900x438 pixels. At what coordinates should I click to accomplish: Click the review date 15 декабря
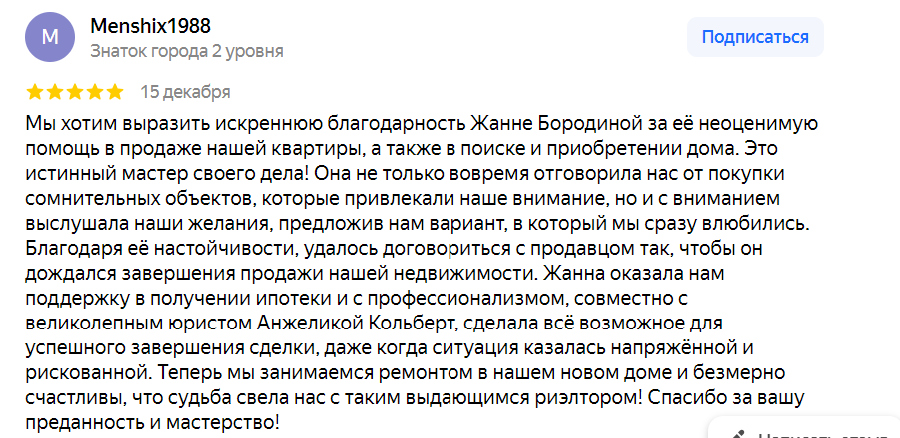pos(185,92)
